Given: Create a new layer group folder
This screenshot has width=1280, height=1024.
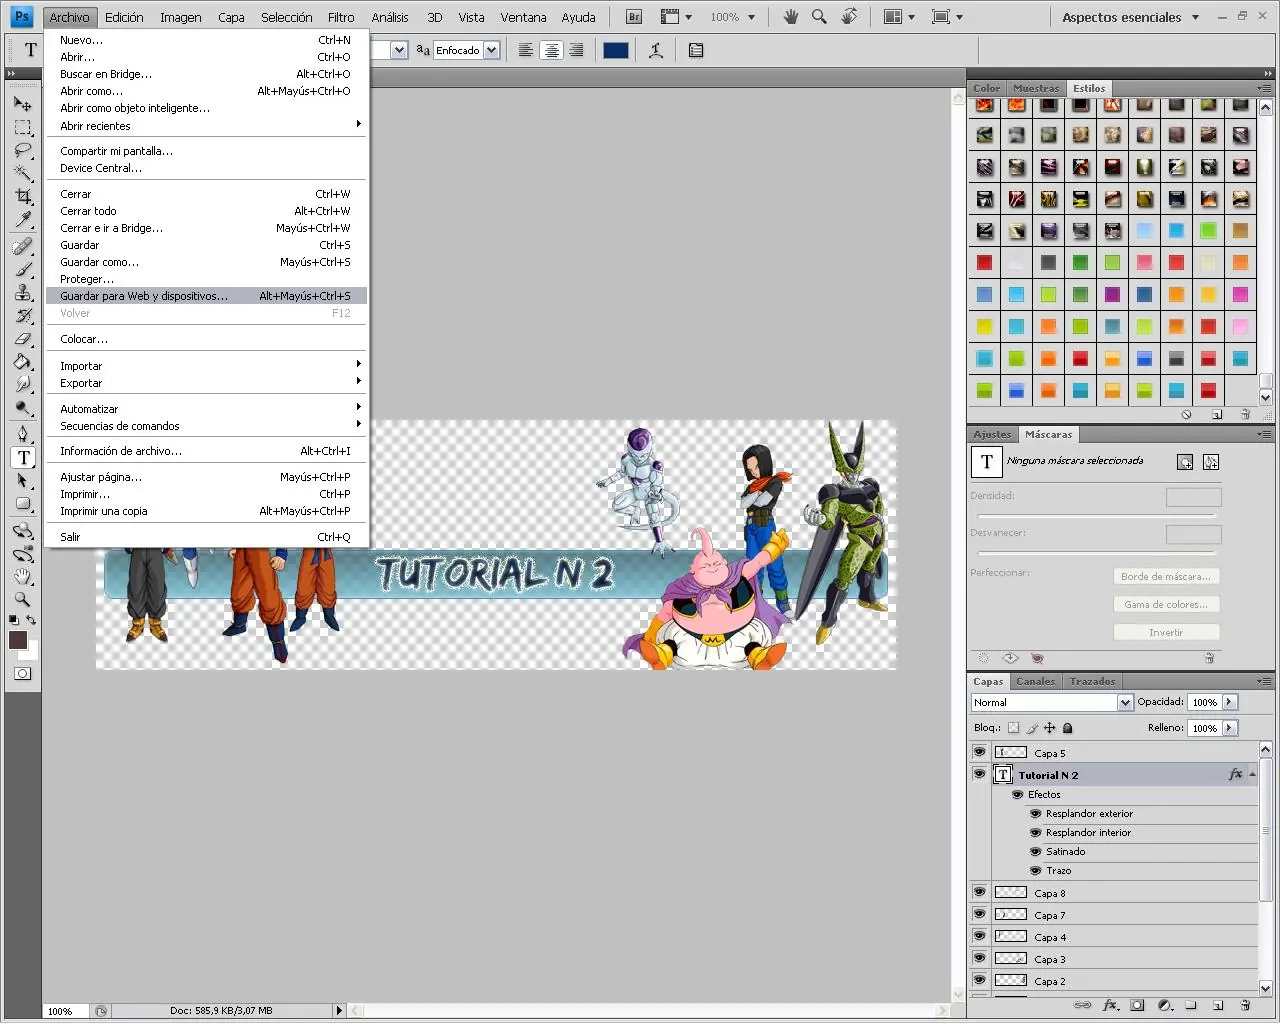Looking at the screenshot, I should click(x=1191, y=1005).
